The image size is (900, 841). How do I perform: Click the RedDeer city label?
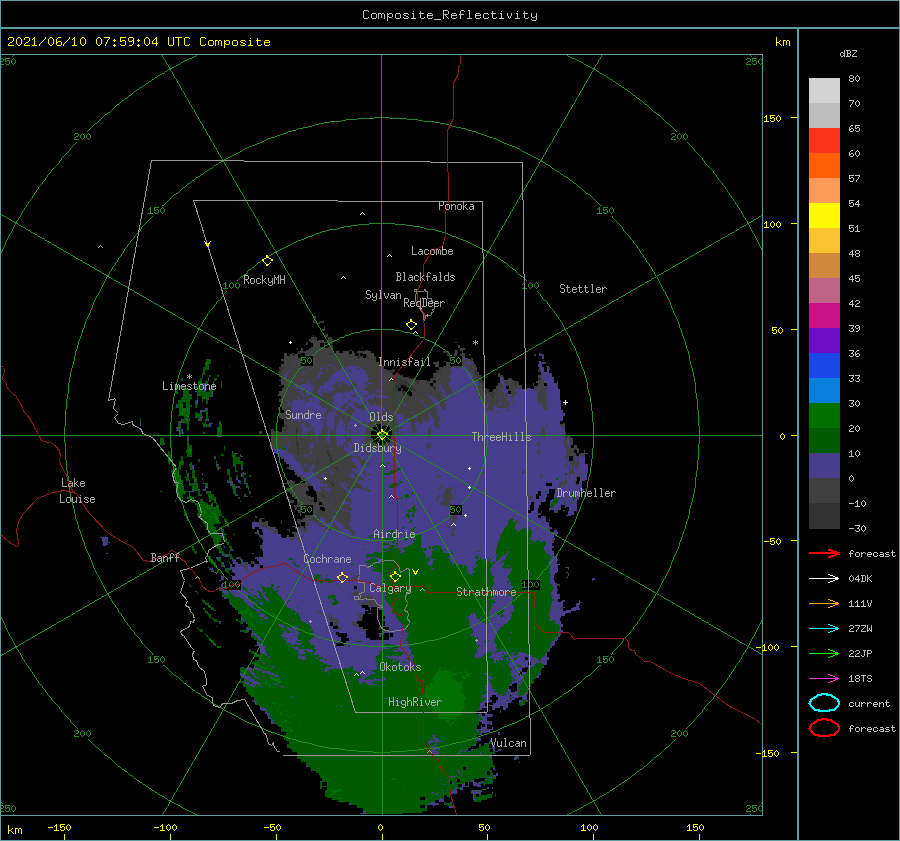pyautogui.click(x=424, y=303)
